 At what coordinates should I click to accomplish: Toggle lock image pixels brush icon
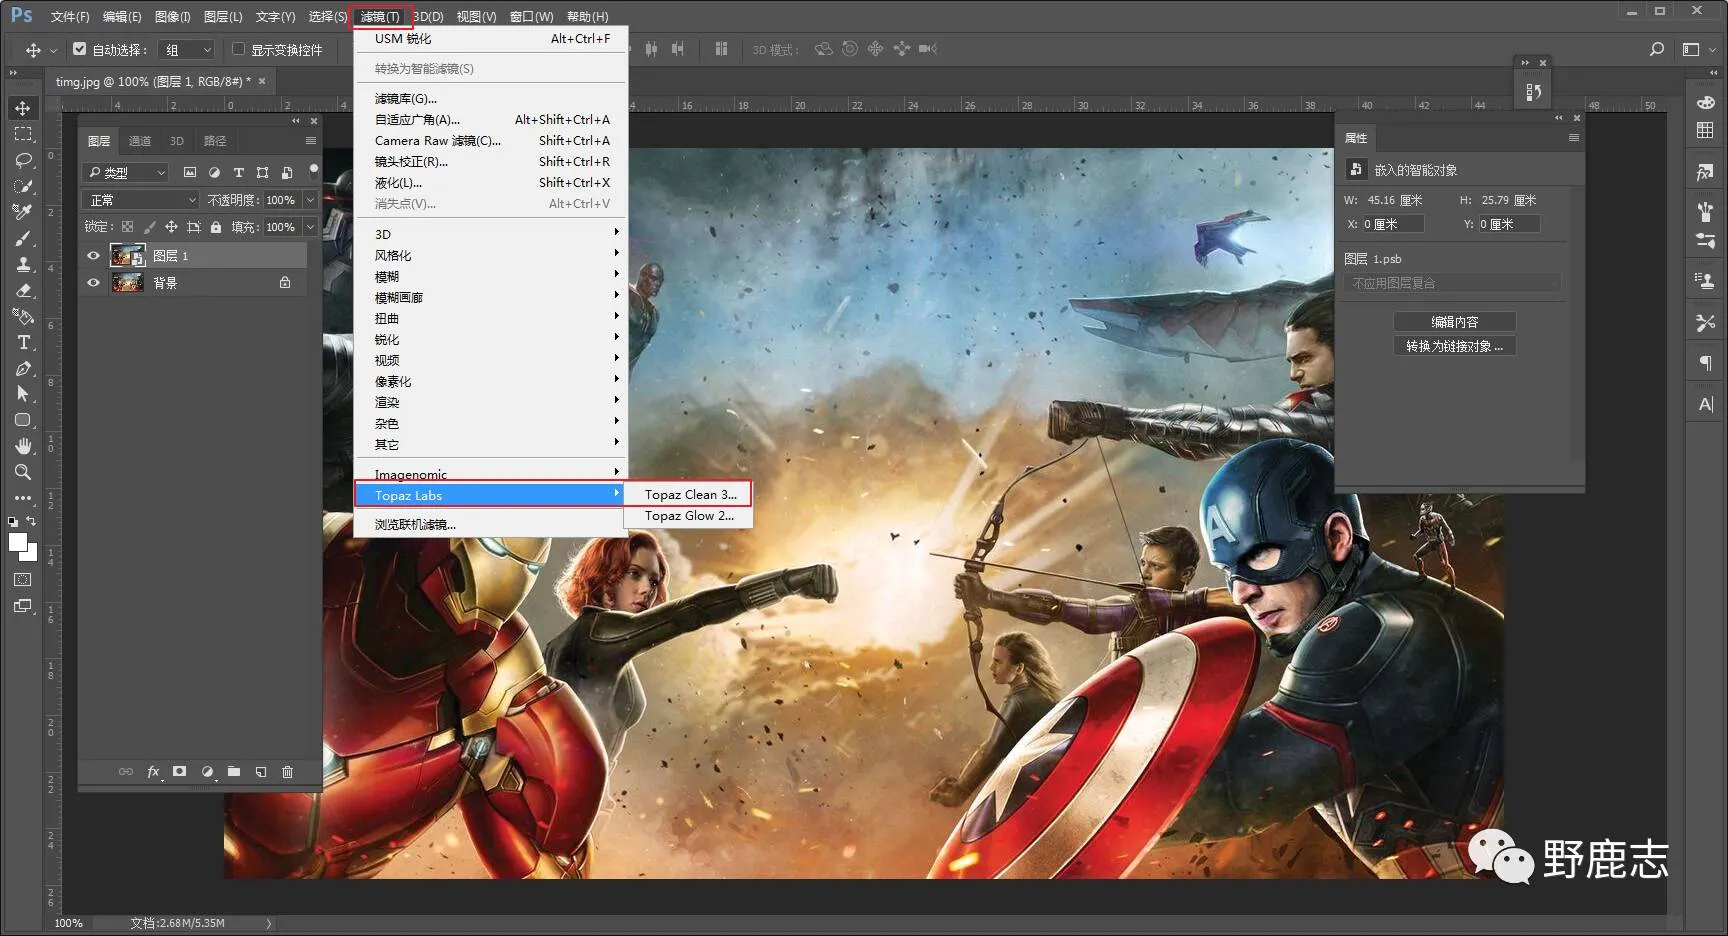pos(150,227)
